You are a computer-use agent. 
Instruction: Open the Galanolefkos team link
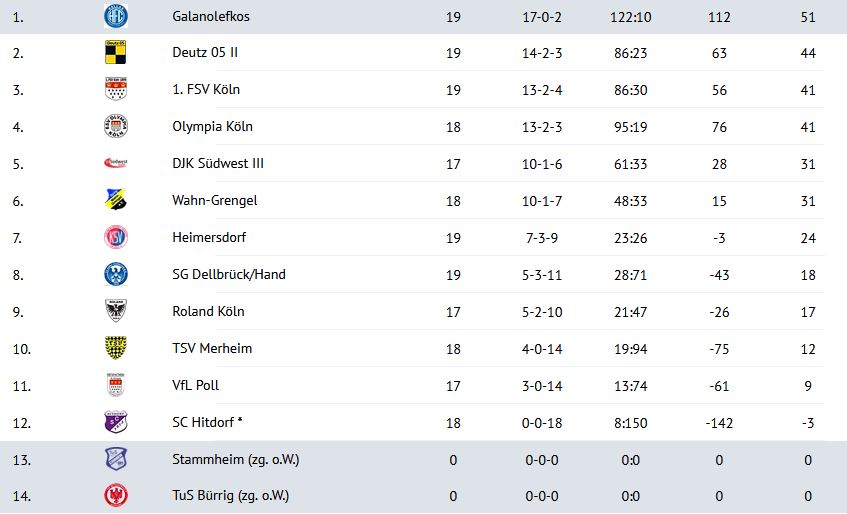(211, 17)
